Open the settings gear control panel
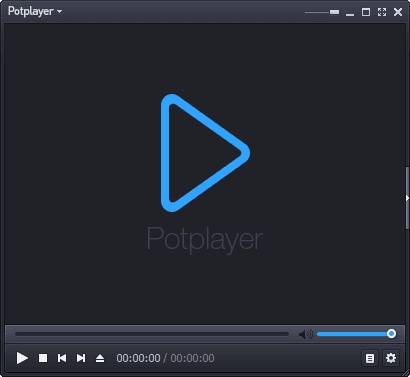The width and height of the screenshot is (410, 377). point(391,358)
